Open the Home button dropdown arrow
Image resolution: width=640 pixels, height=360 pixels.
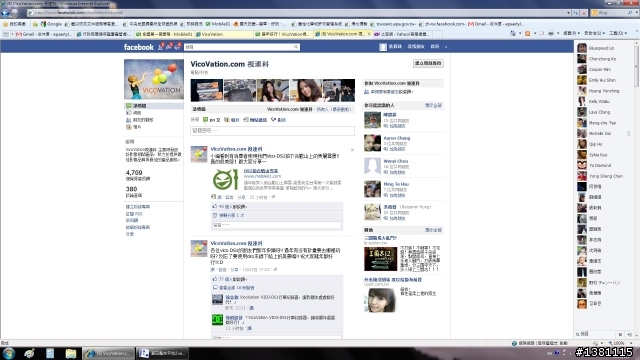(520, 33)
